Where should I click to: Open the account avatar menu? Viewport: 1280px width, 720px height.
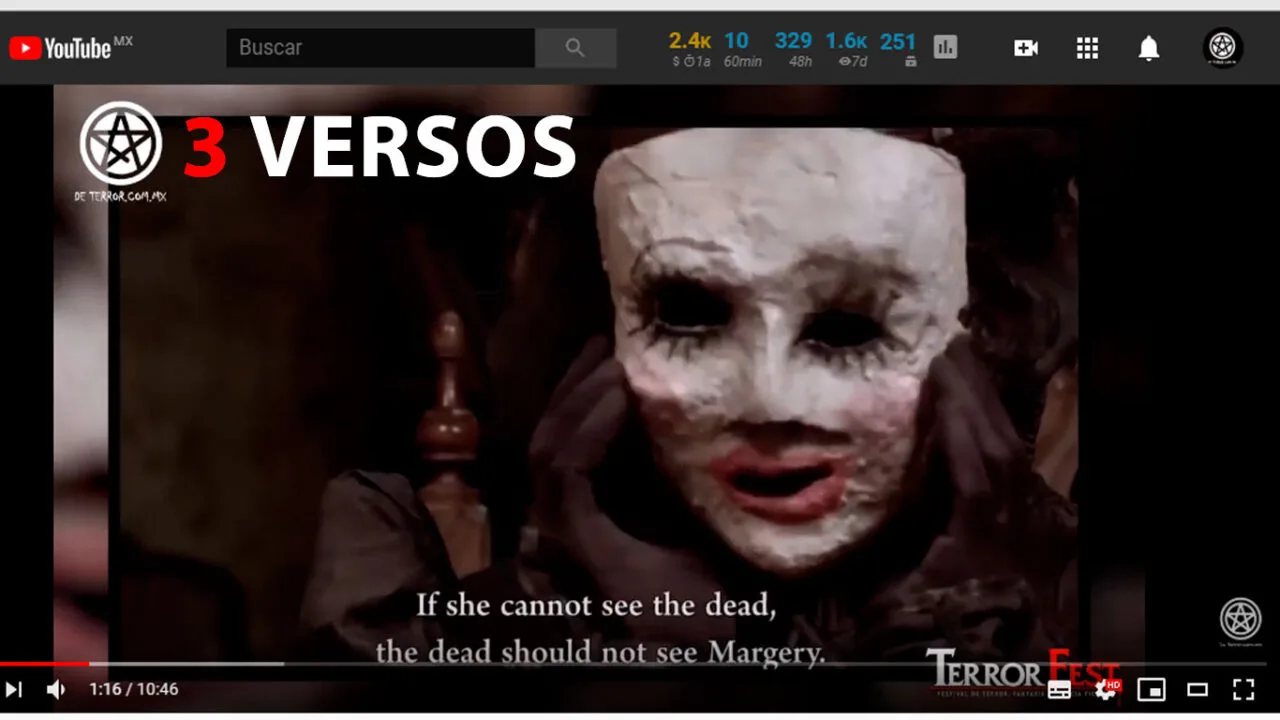[x=1222, y=47]
